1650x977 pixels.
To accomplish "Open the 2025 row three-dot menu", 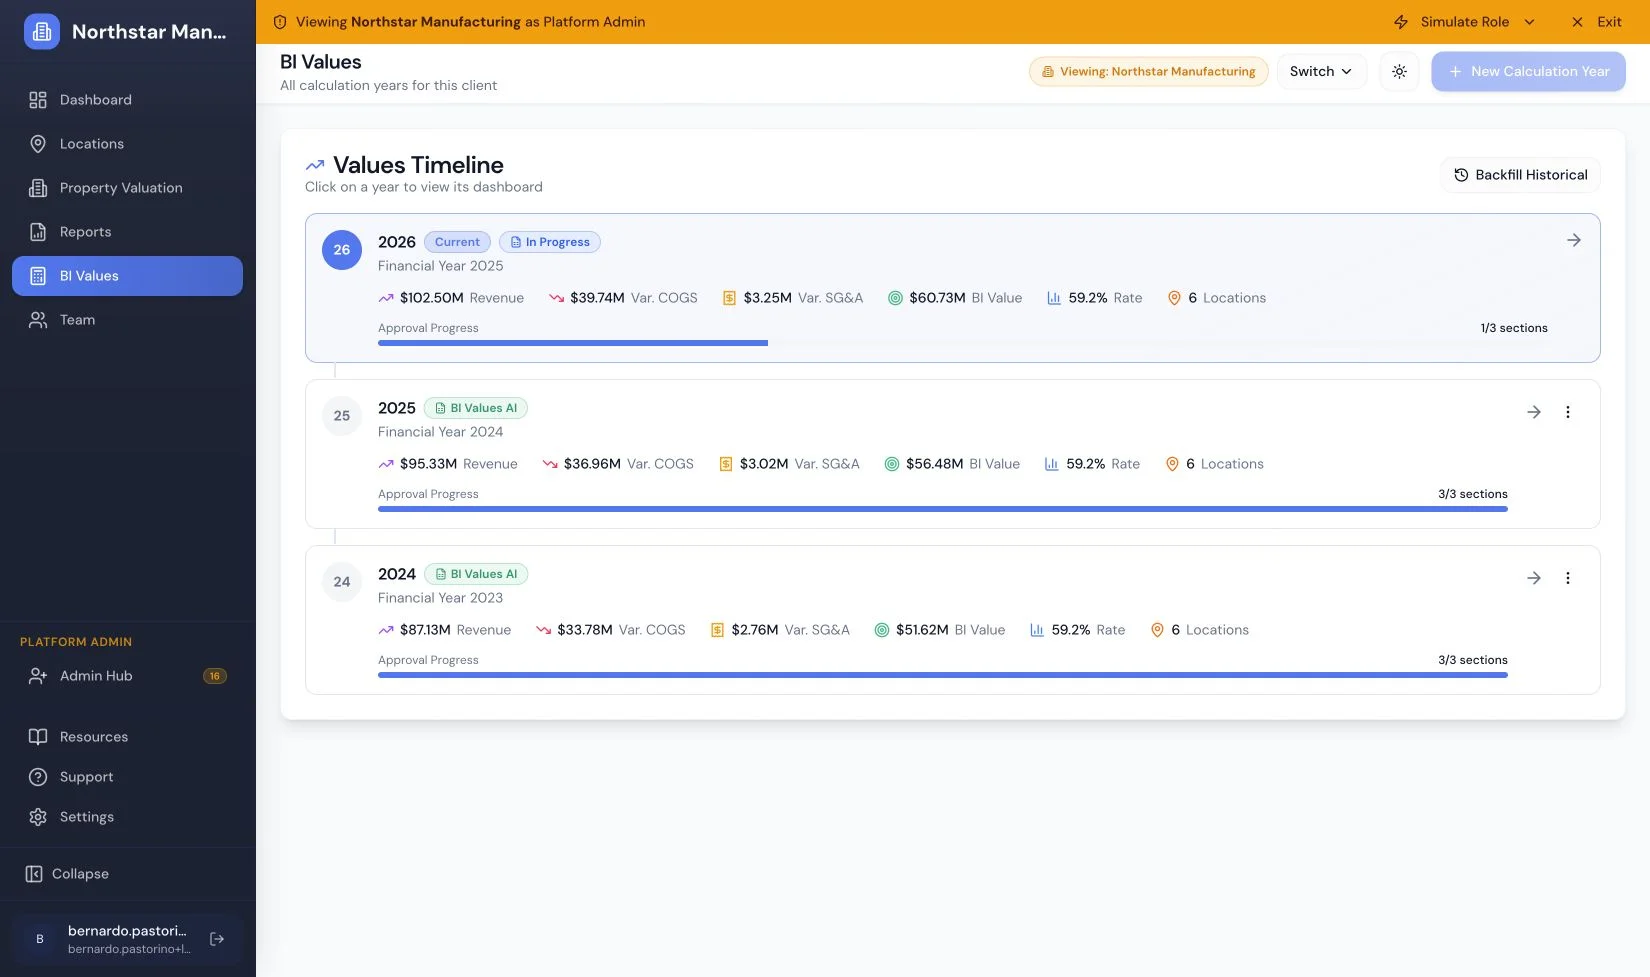I will tap(1568, 412).
